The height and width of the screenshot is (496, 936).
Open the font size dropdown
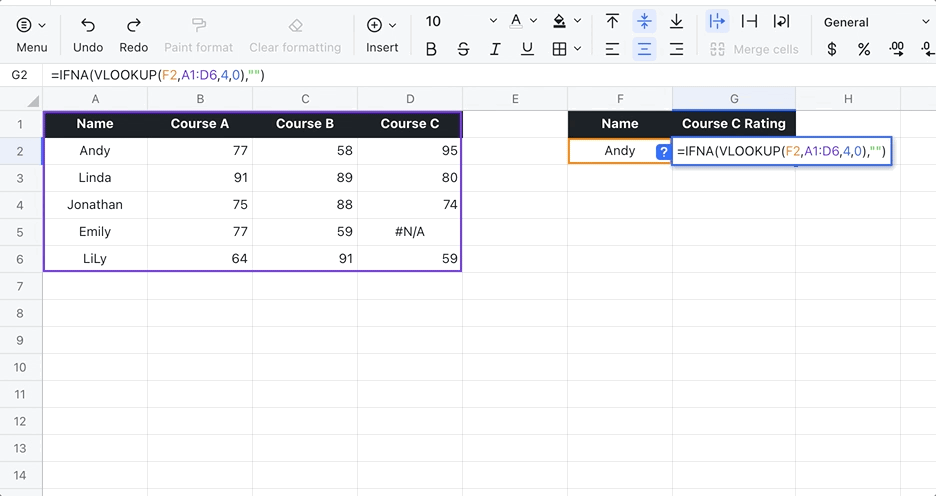coord(493,22)
